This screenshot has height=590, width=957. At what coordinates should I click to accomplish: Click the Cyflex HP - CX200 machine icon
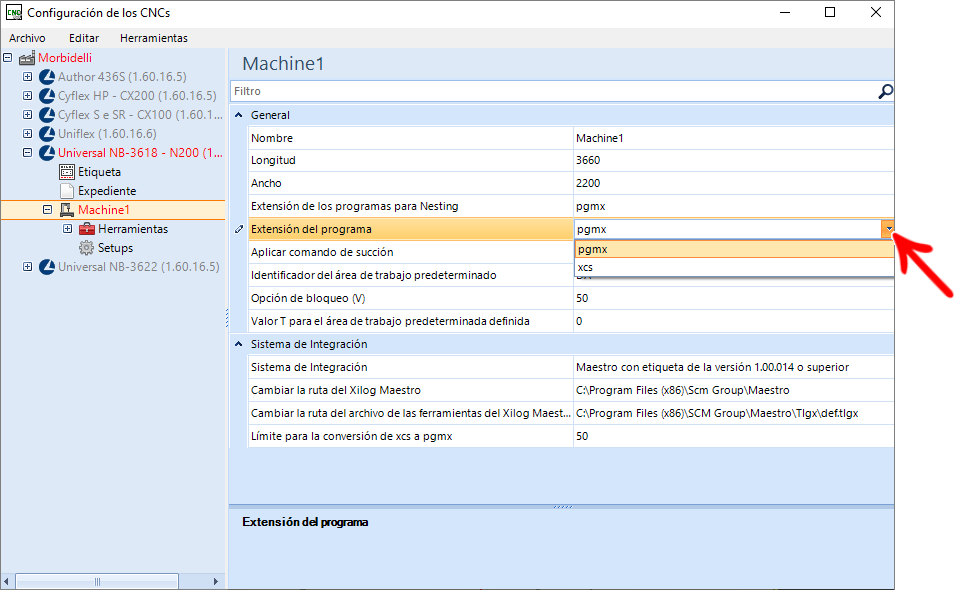pos(47,96)
